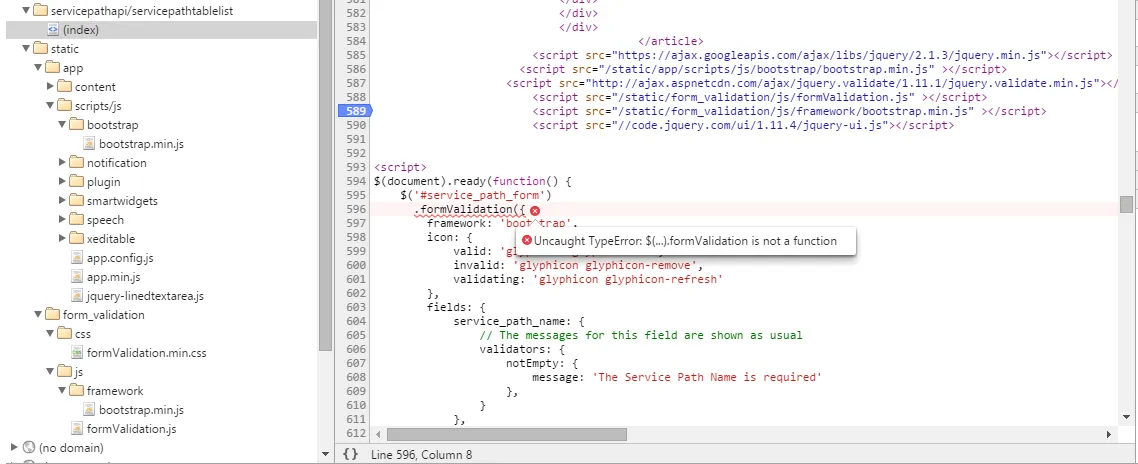Set a breakpoint on line number 594
Viewport: 1138px width, 464px height.
tap(357, 181)
